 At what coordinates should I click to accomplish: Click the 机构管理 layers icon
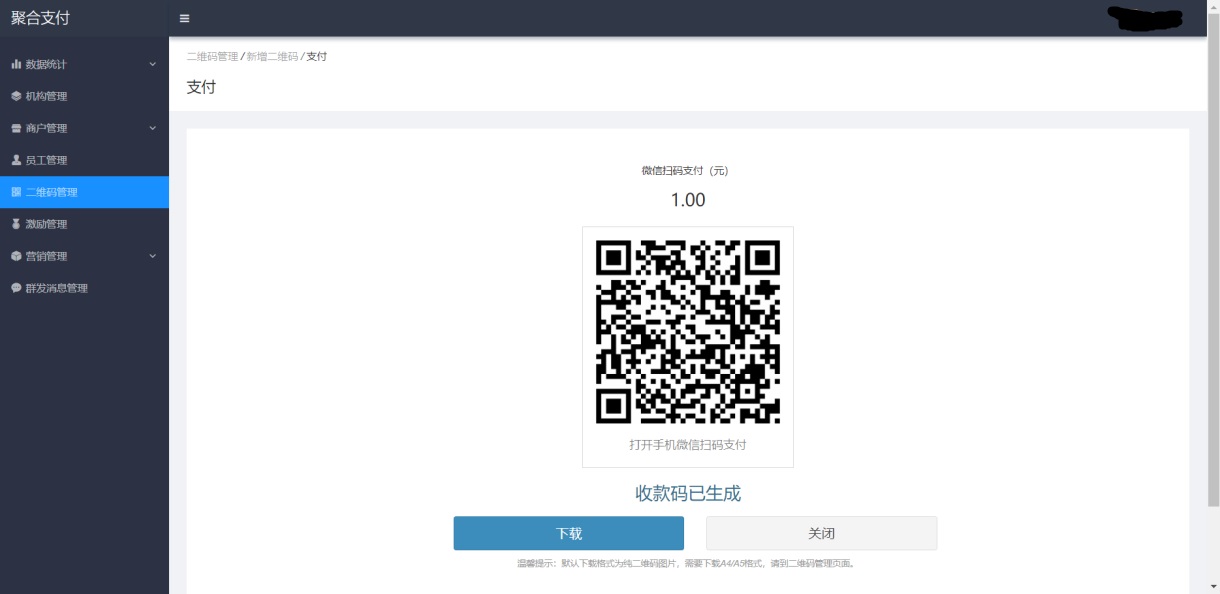pos(16,96)
